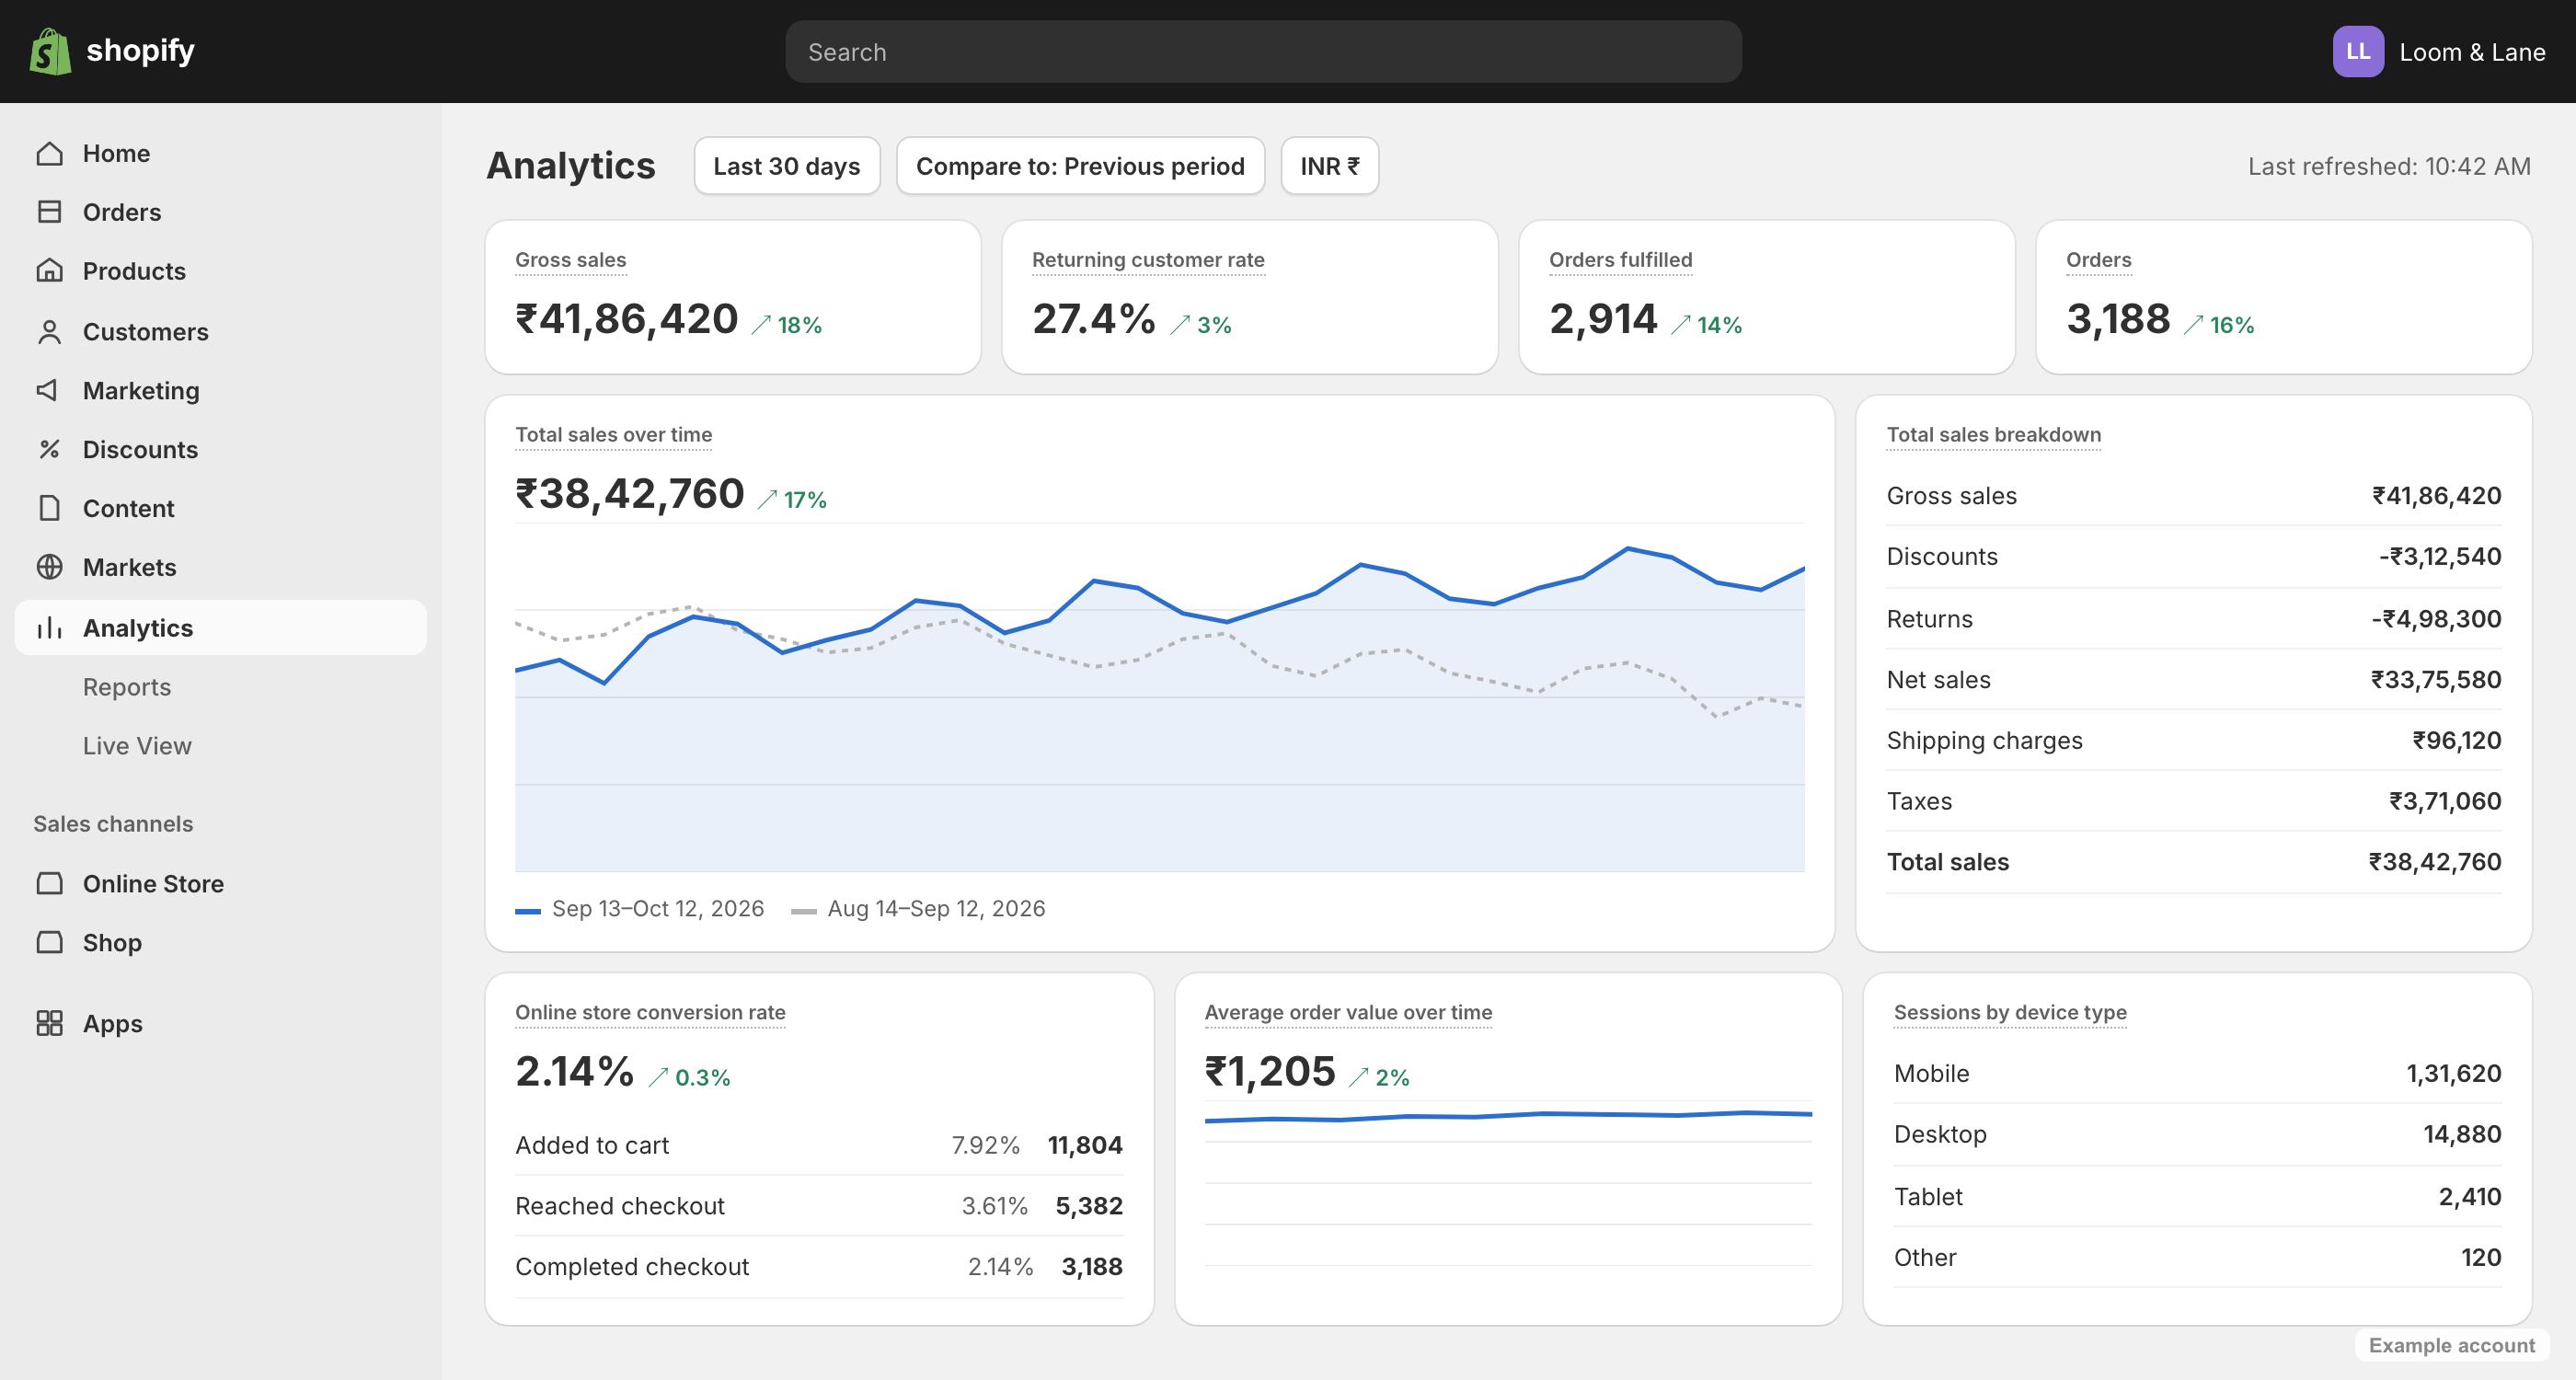
Task: Click the Home house icon in sidebar
Action: point(49,154)
